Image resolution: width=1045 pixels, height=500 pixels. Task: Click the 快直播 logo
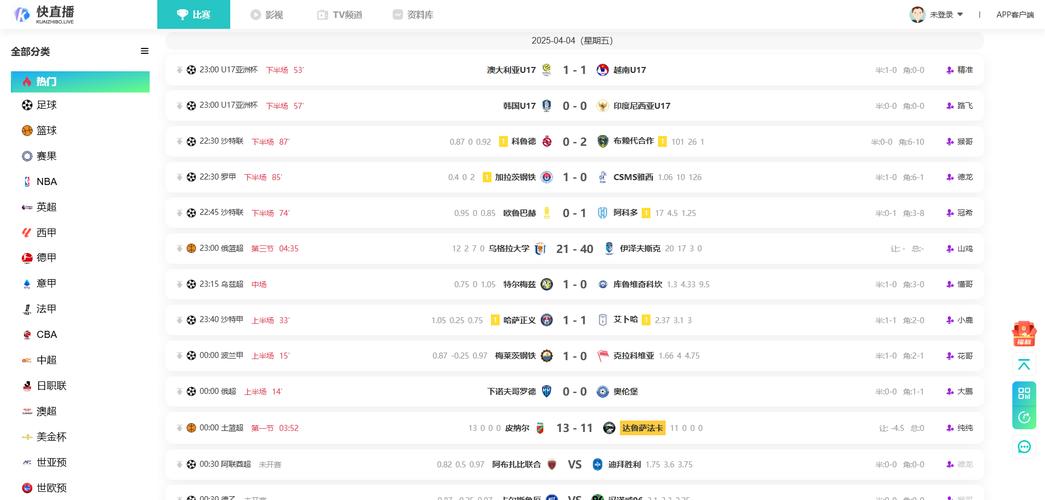[45, 14]
